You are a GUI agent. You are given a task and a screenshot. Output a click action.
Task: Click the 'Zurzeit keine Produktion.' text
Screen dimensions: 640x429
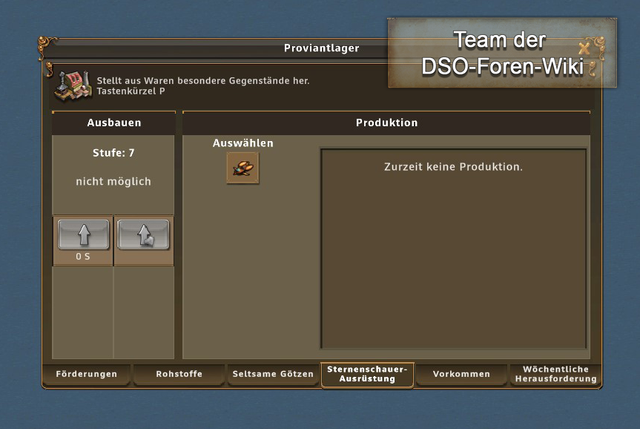[x=453, y=167]
